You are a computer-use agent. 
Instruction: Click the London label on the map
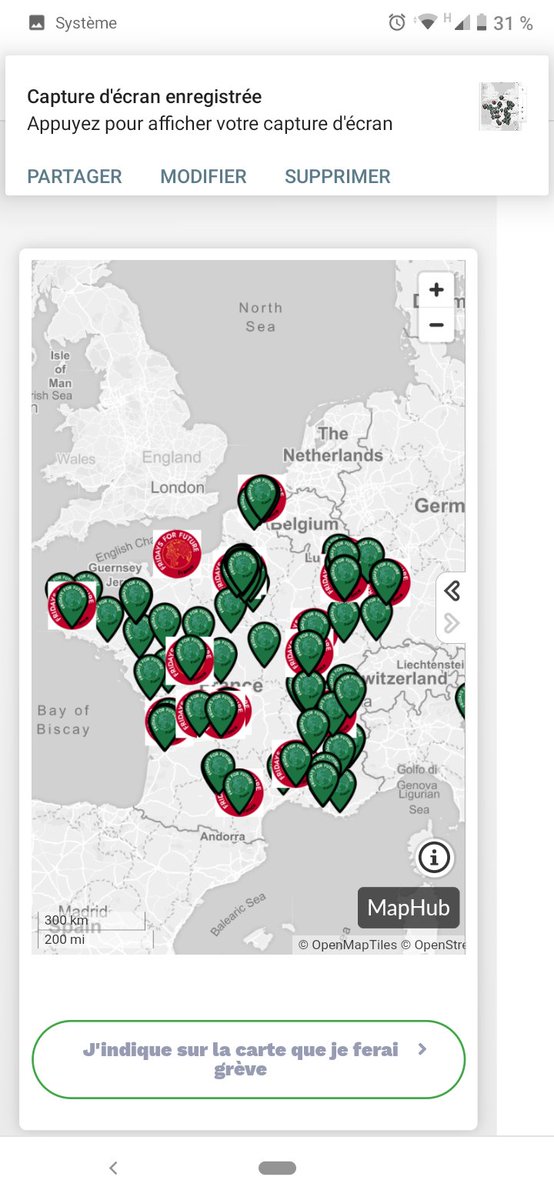point(176,487)
